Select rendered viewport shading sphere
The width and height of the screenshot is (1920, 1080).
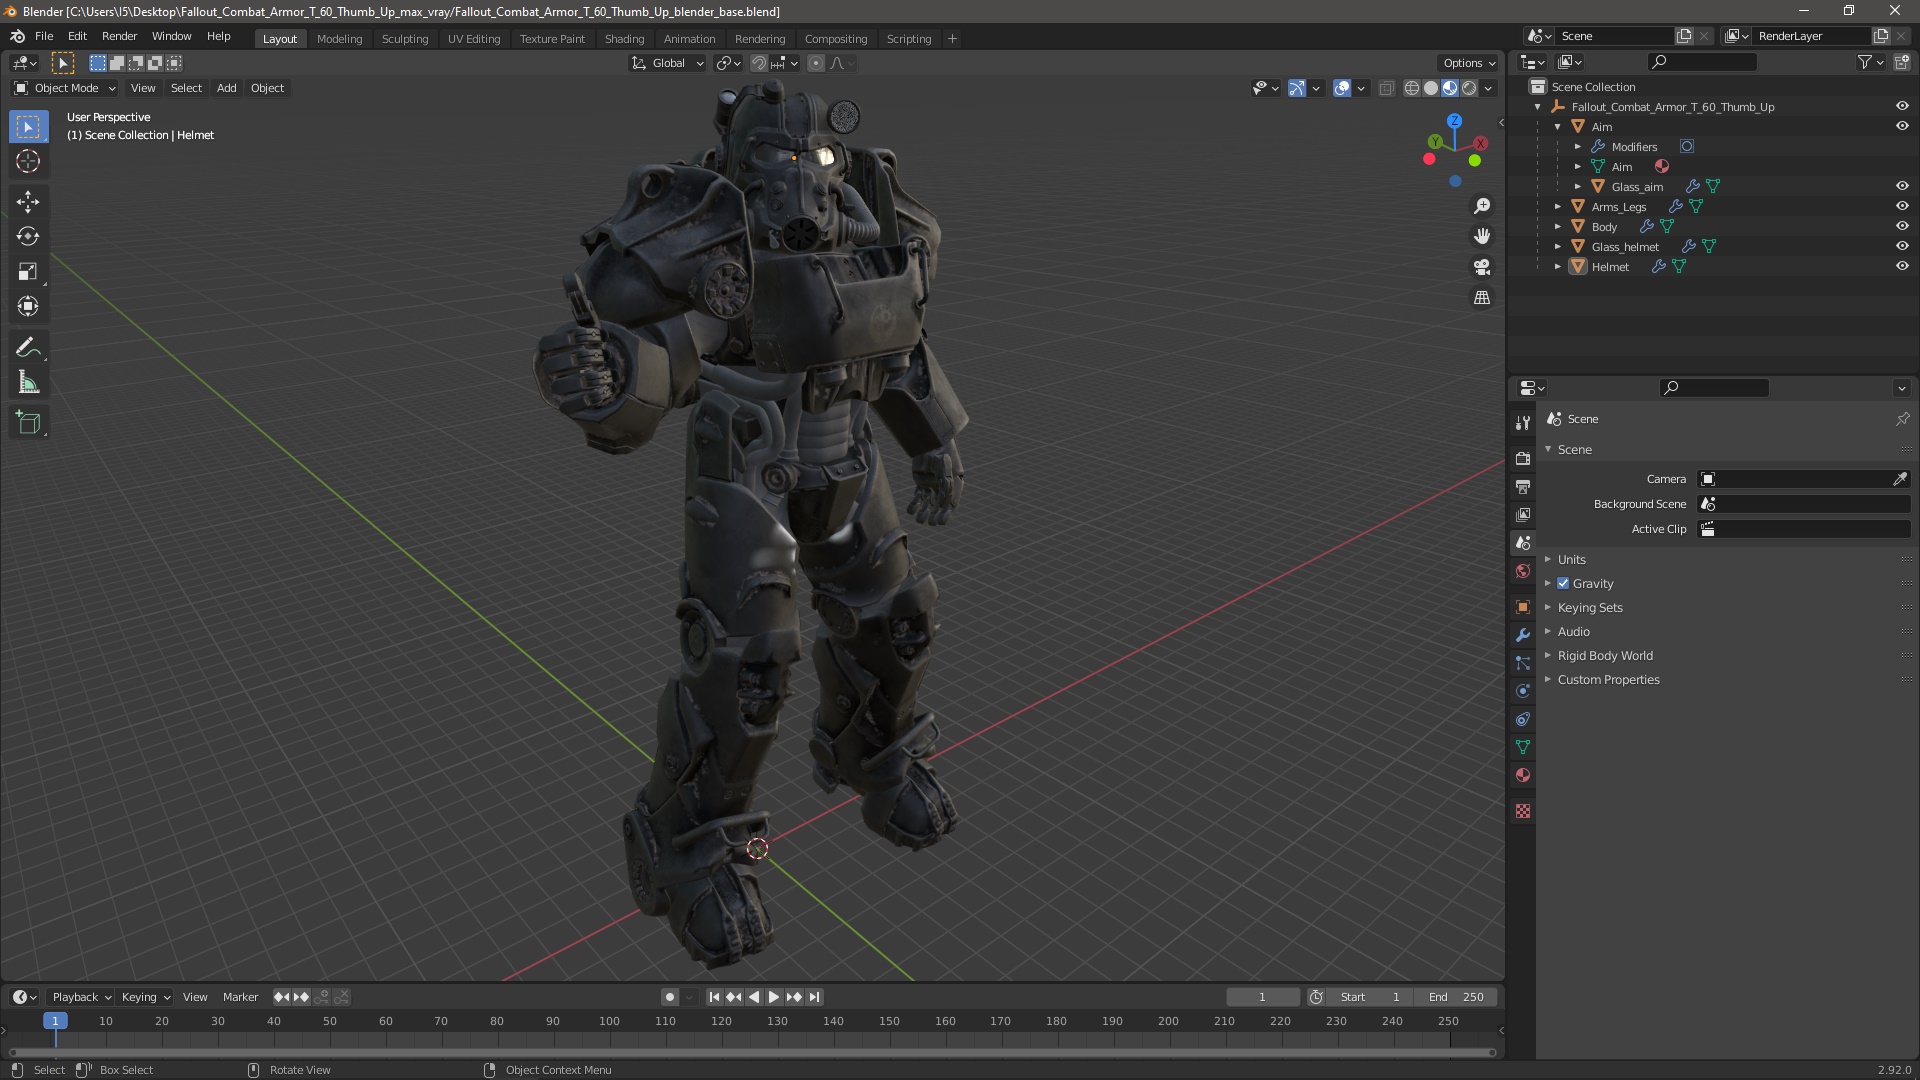[x=1469, y=88]
